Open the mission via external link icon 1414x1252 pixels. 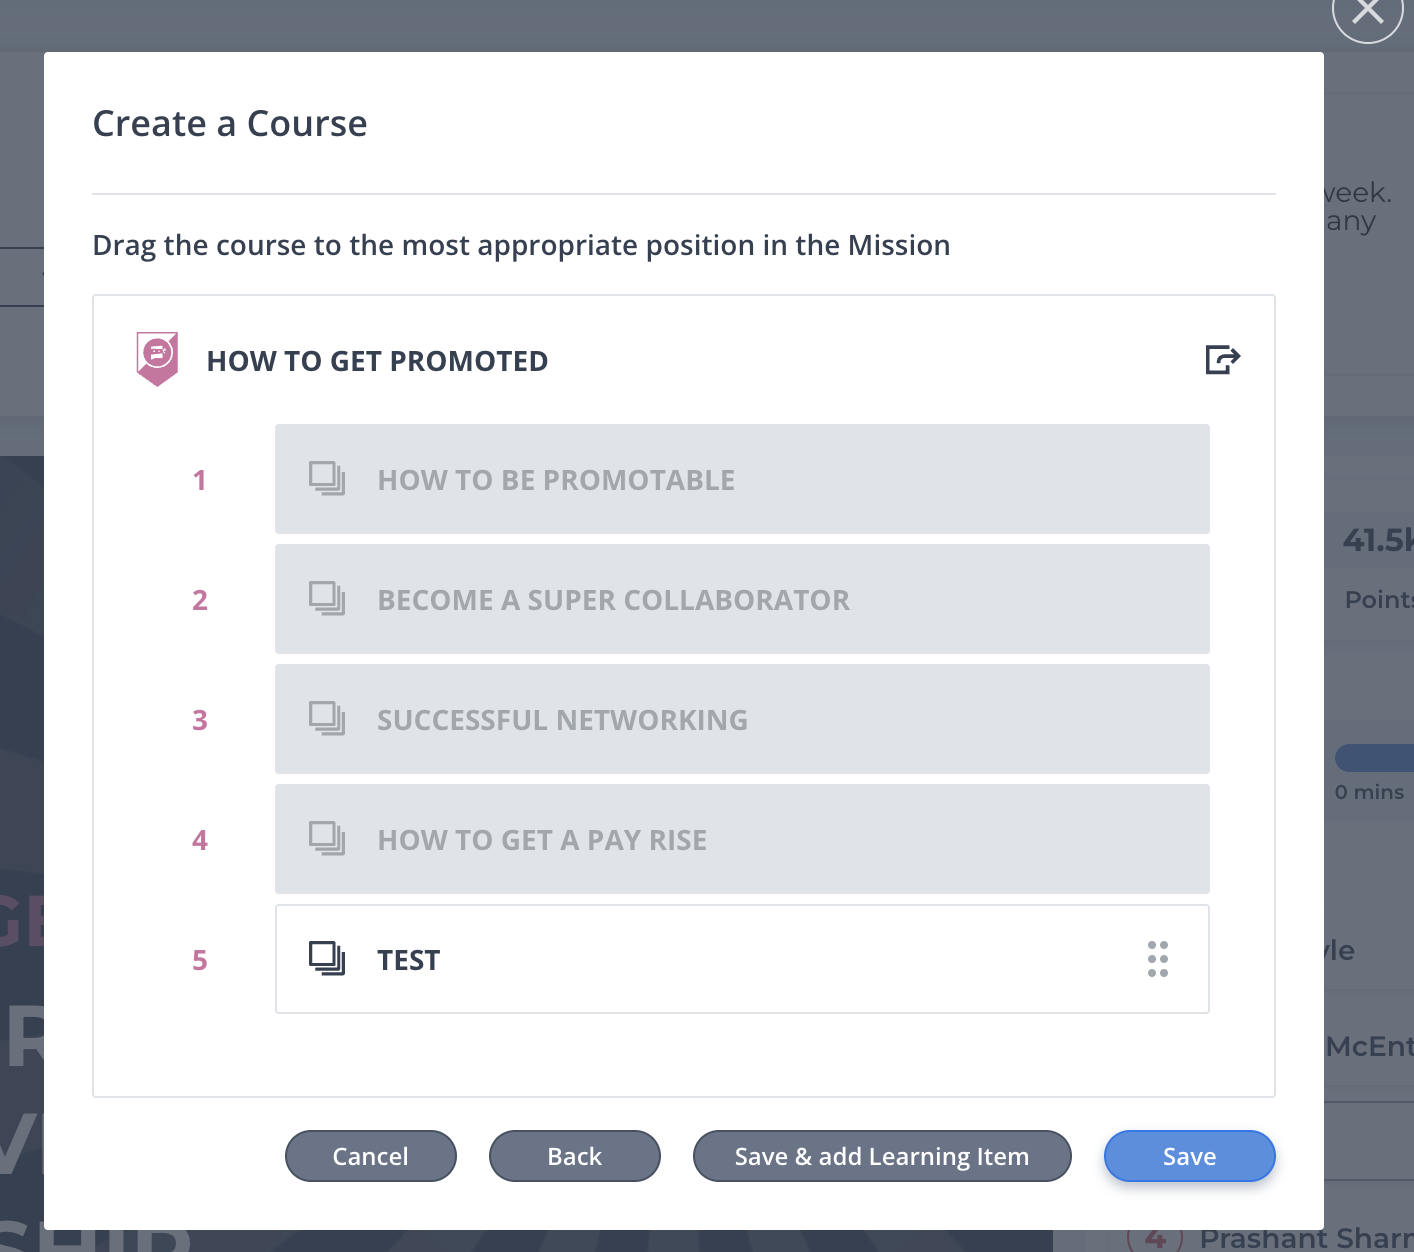click(x=1222, y=359)
